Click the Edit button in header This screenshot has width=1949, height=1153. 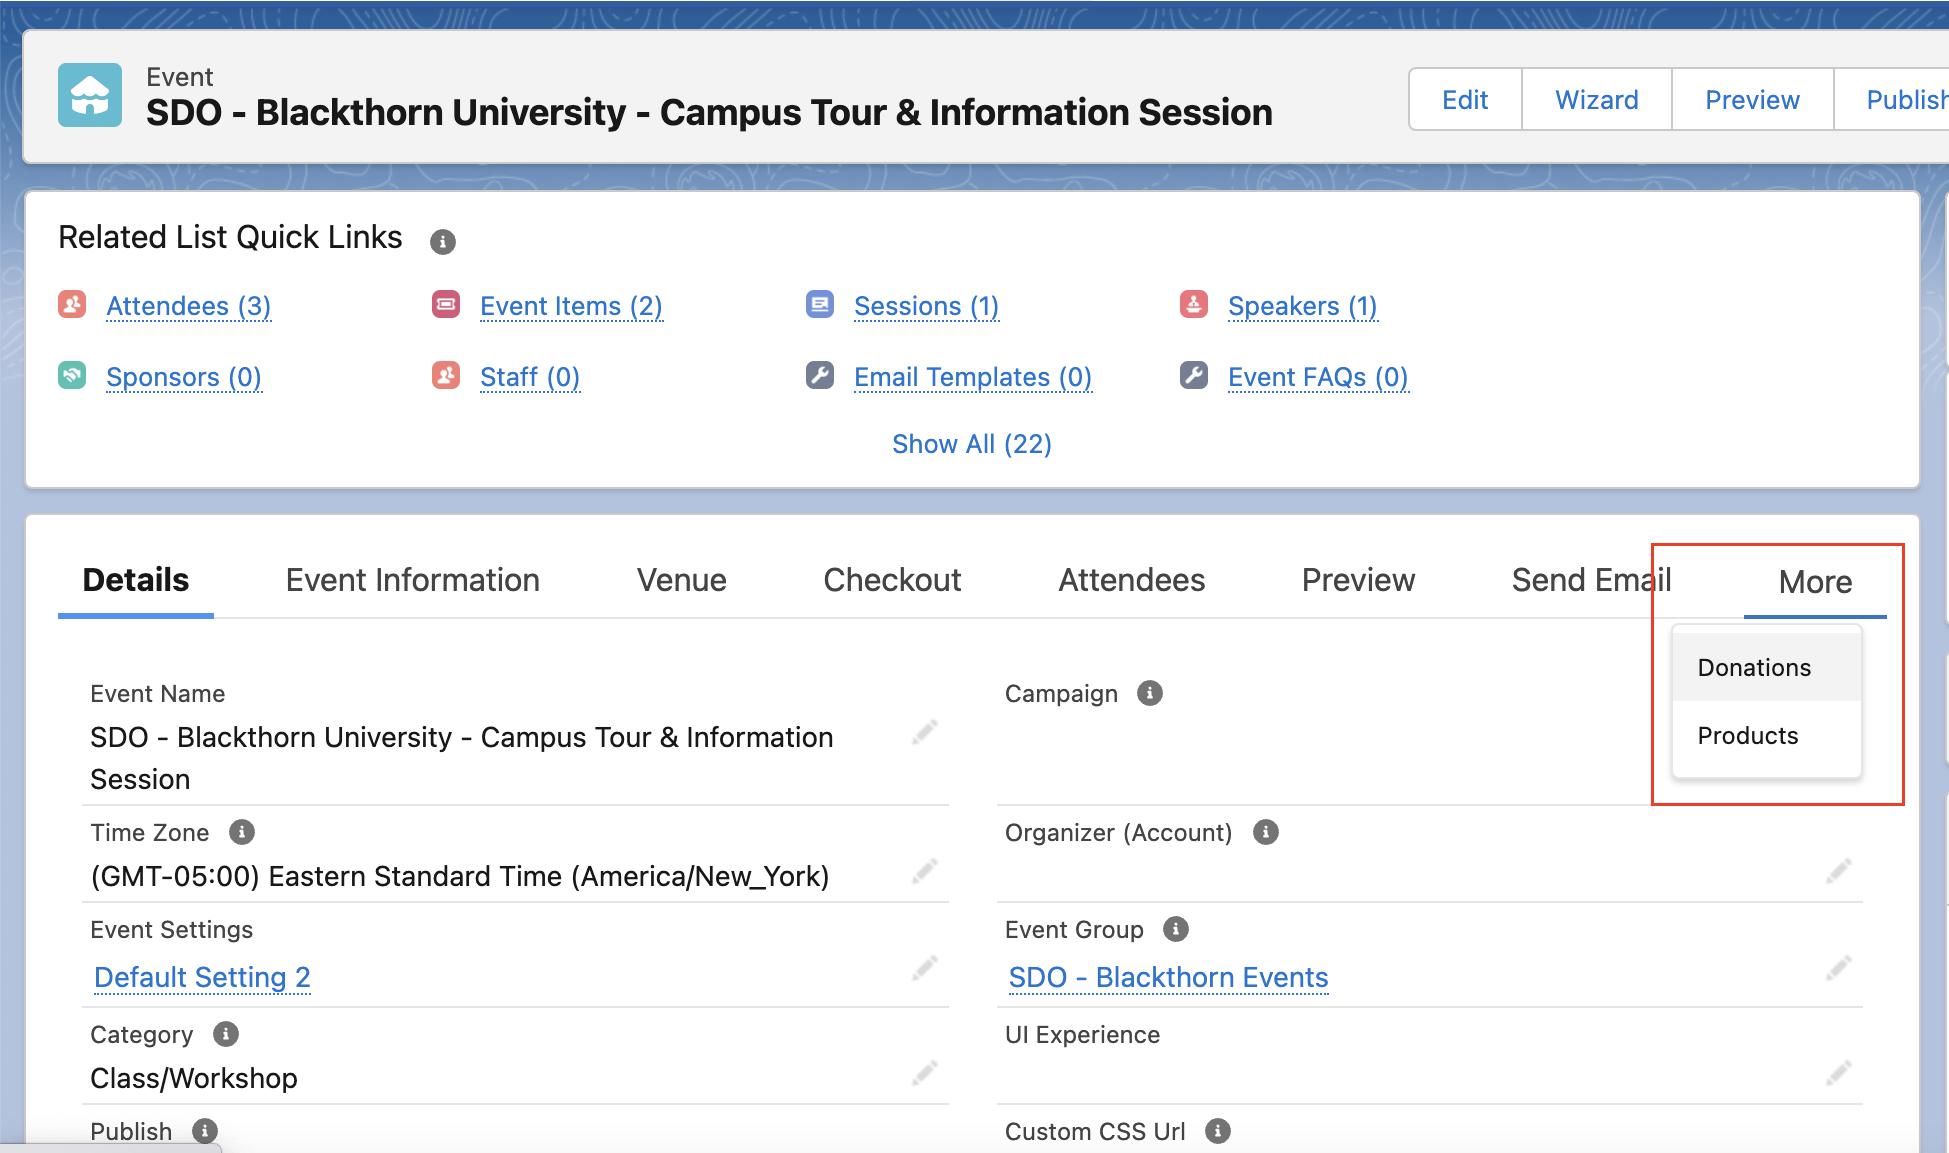[1465, 100]
